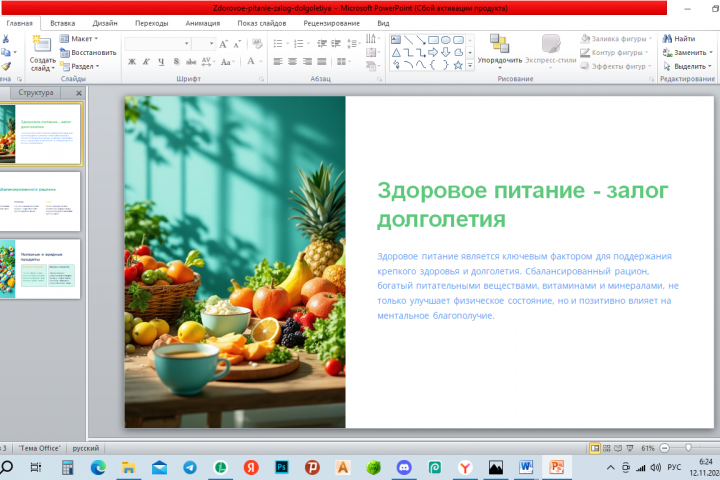This screenshot has height=480, width=720.
Task: Toggle text shadow (S)
Action: click(176, 62)
